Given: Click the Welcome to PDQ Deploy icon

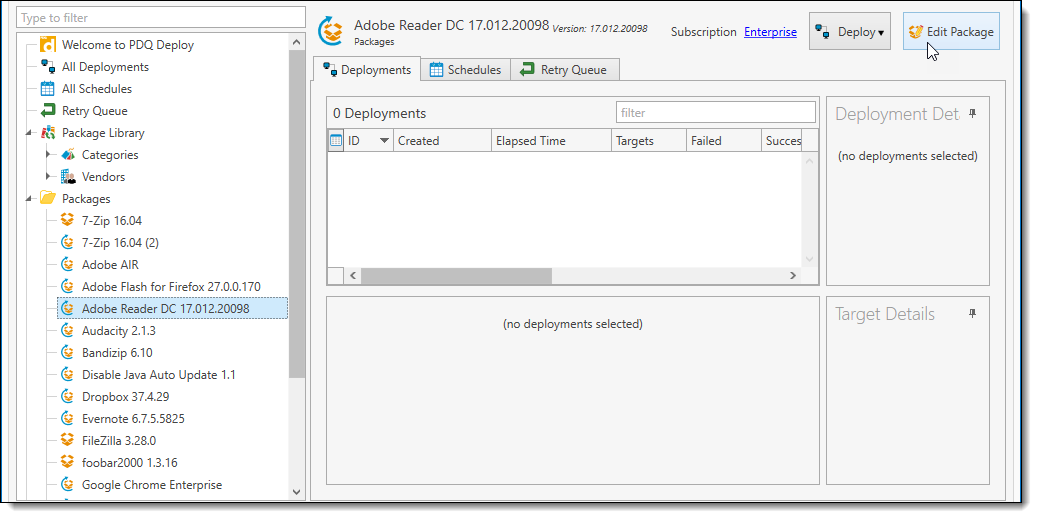Looking at the screenshot, I should click(x=48, y=45).
